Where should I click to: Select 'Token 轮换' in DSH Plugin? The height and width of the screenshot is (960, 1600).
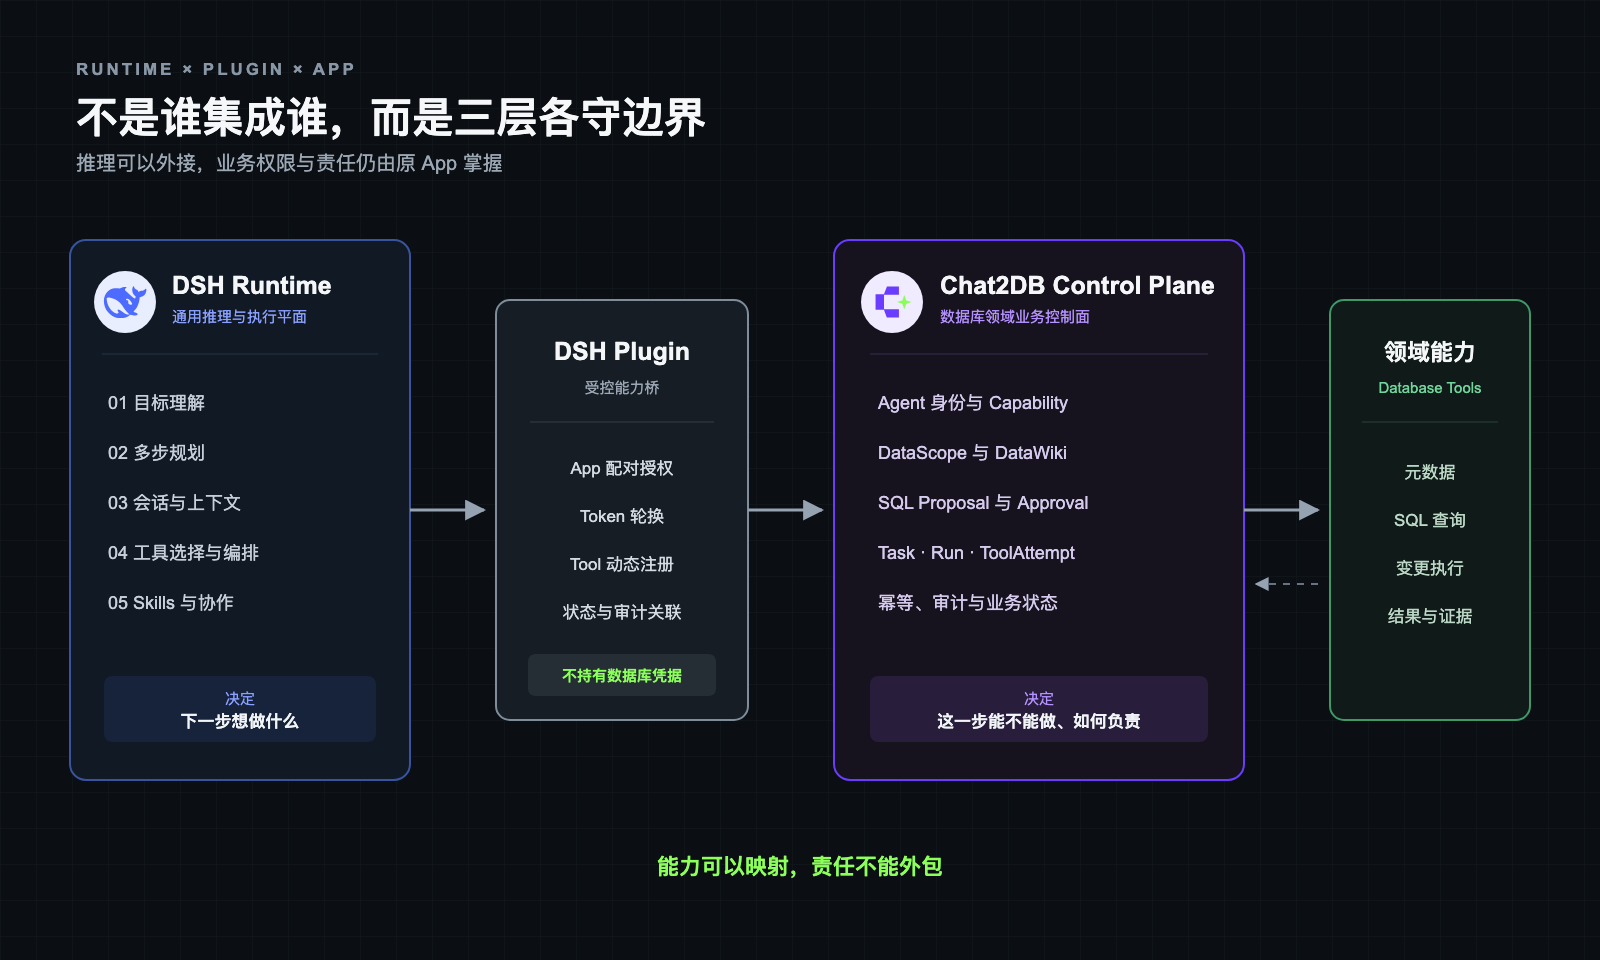click(622, 517)
